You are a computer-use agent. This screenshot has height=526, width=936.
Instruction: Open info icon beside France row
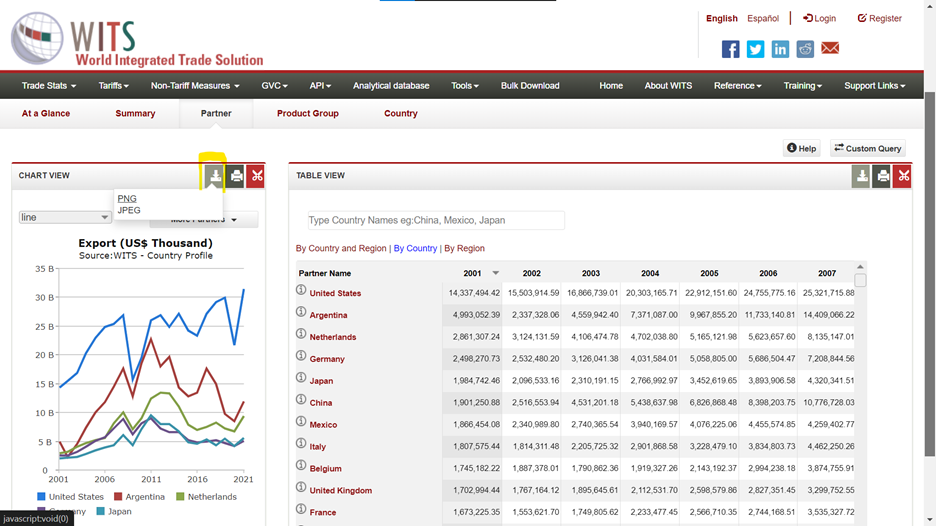[x=301, y=509]
